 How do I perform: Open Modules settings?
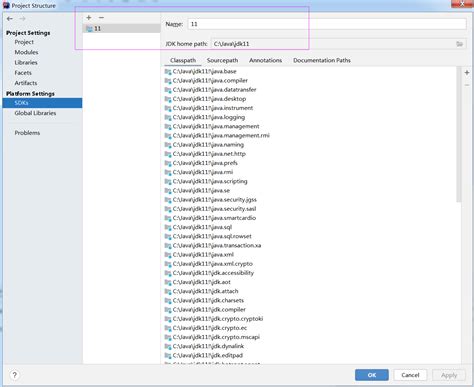point(26,52)
